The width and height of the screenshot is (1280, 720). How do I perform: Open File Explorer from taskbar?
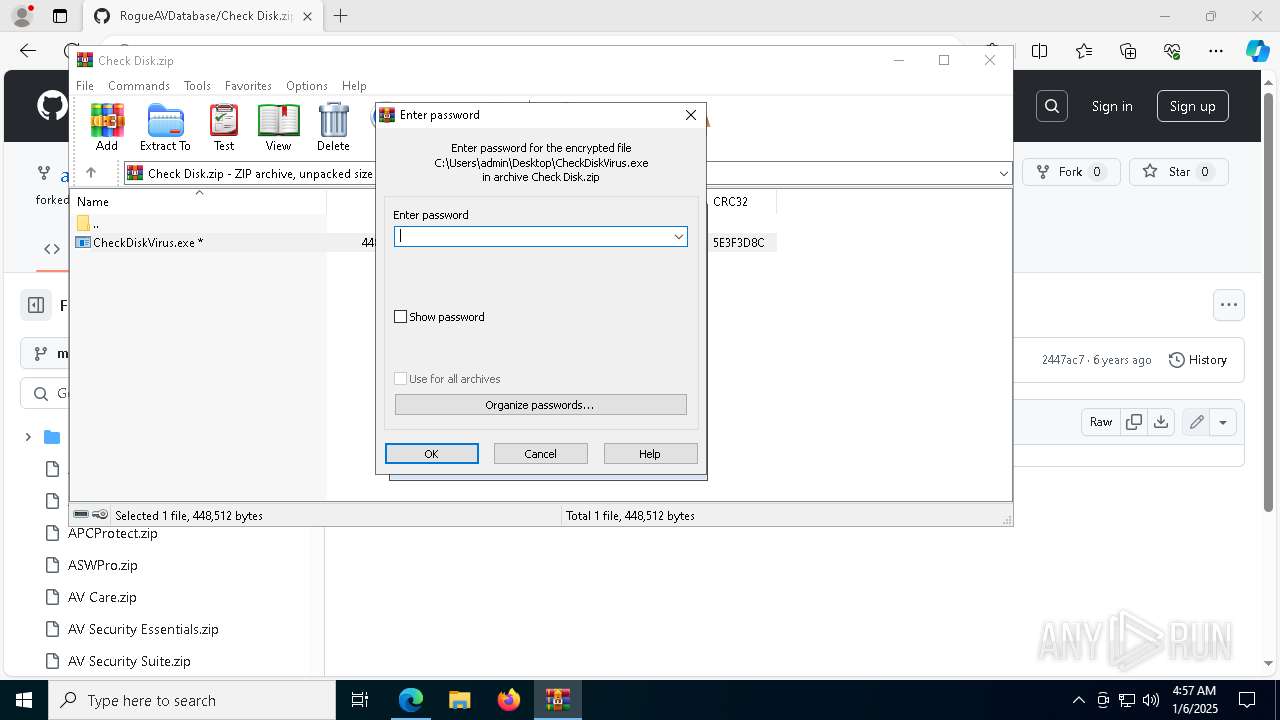click(x=459, y=700)
